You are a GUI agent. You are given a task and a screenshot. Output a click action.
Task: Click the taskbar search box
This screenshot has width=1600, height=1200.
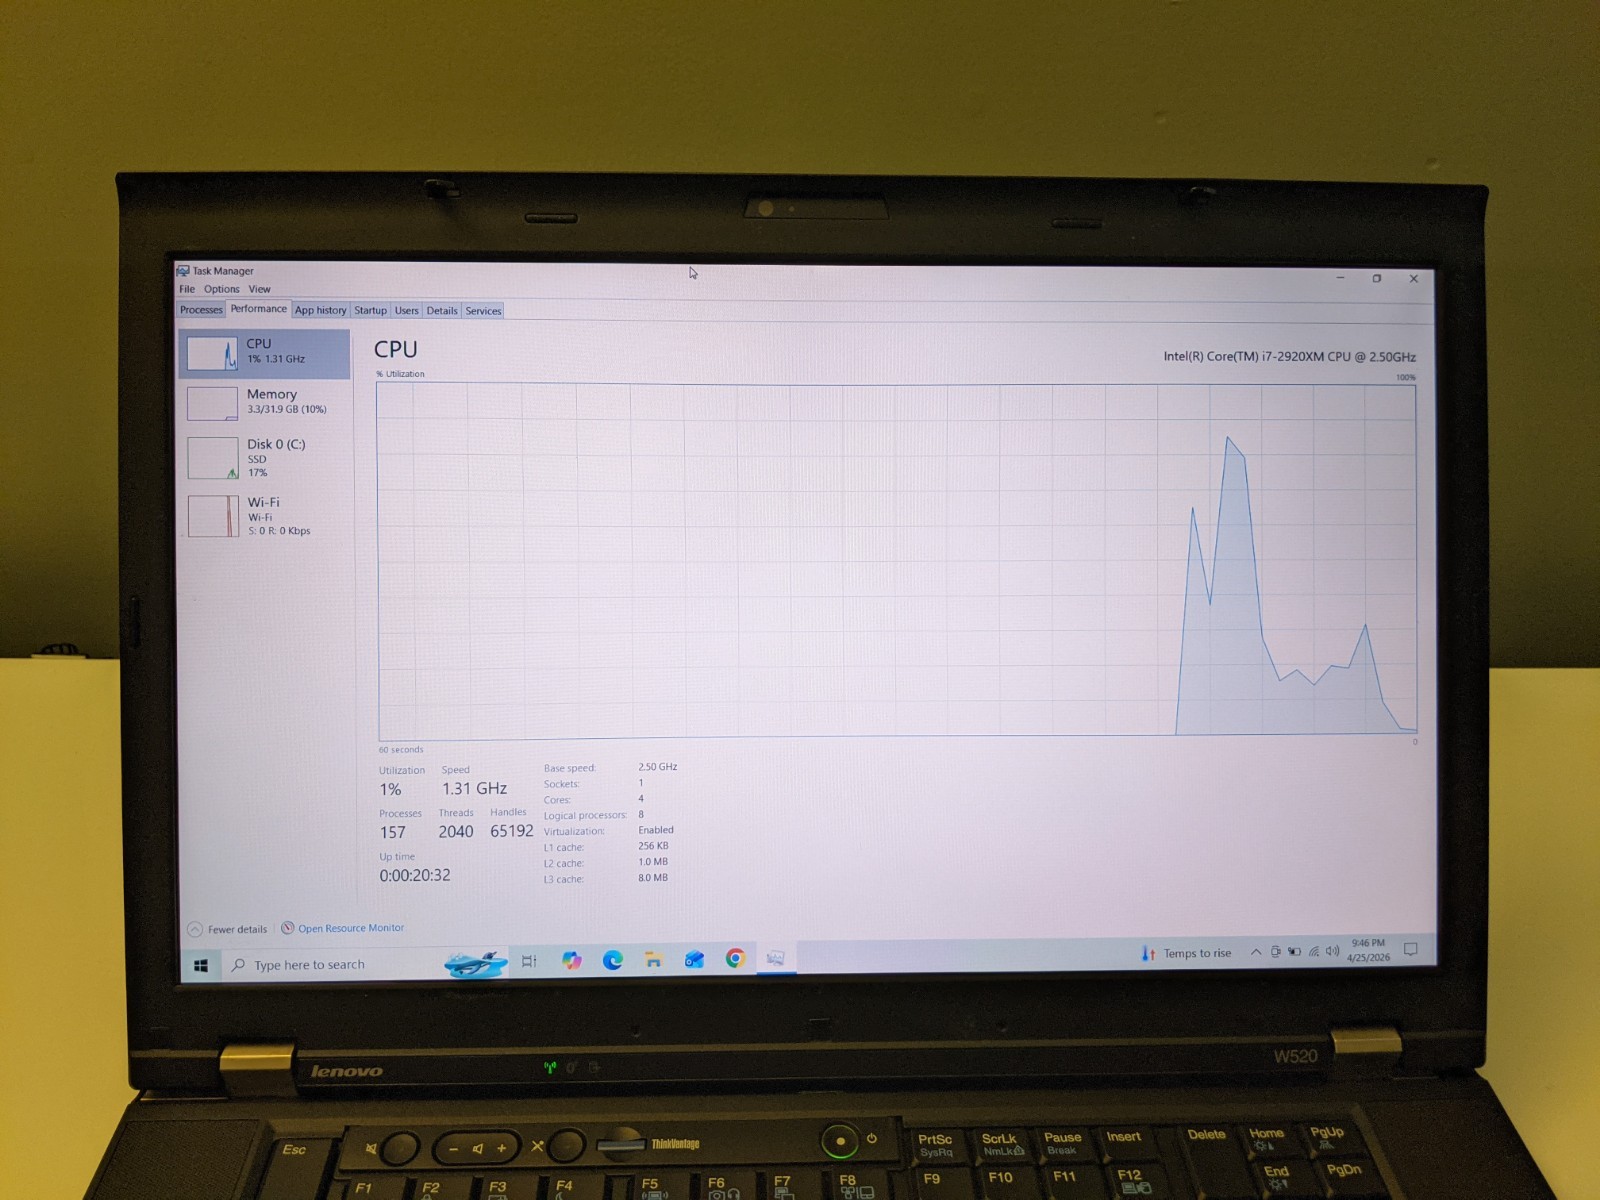(x=365, y=964)
